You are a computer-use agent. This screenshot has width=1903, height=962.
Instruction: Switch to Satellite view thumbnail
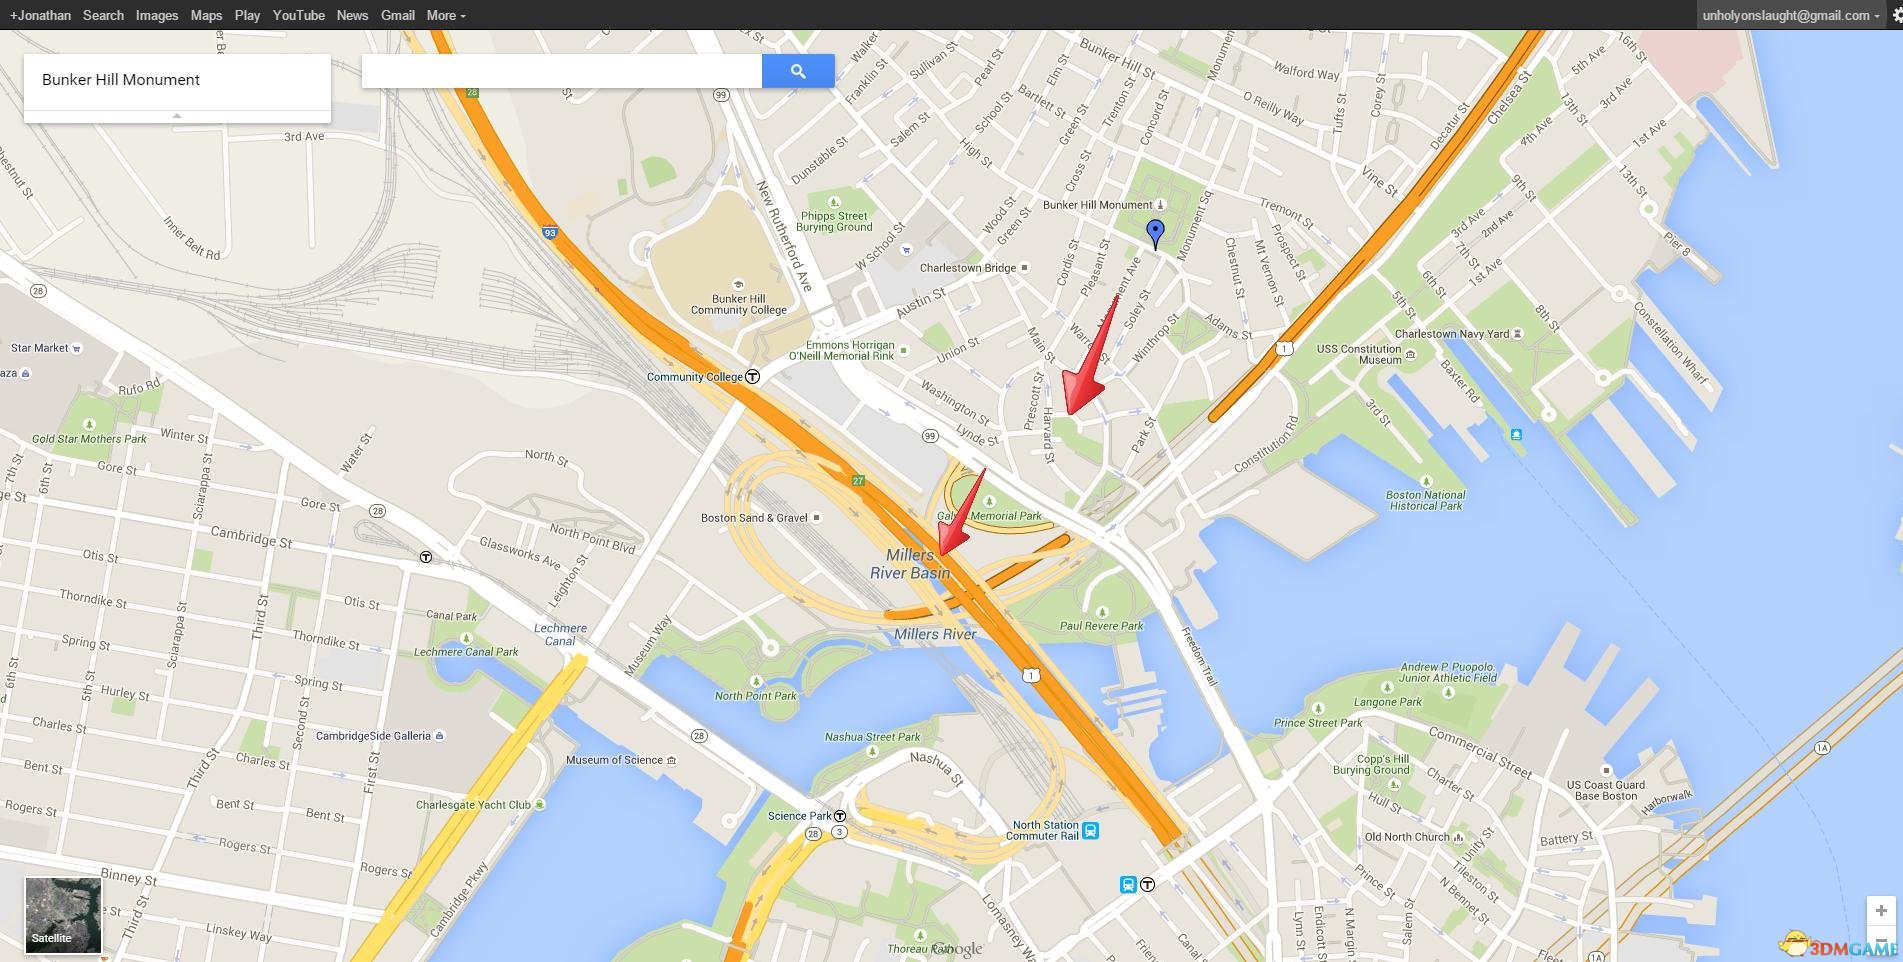click(63, 915)
